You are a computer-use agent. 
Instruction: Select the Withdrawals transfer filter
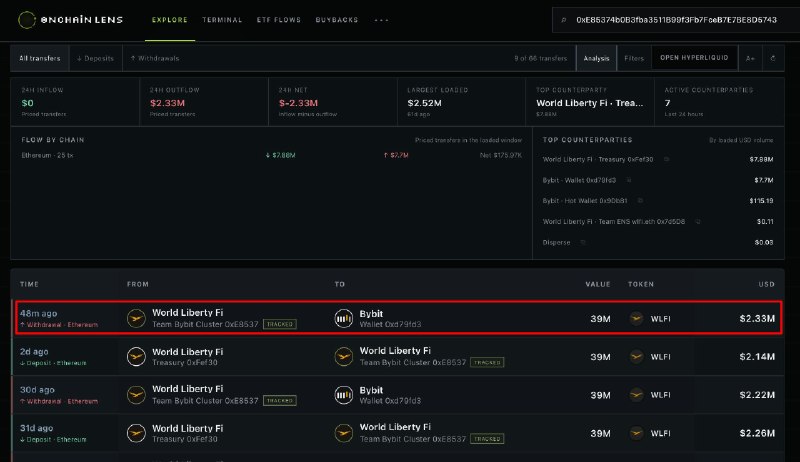pyautogui.click(x=155, y=58)
